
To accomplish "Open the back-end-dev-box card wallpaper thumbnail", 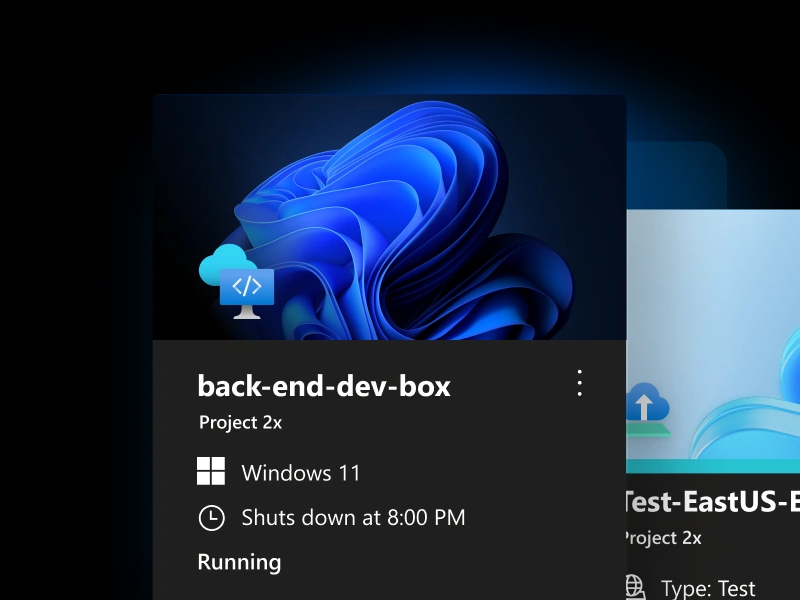I will (x=389, y=217).
